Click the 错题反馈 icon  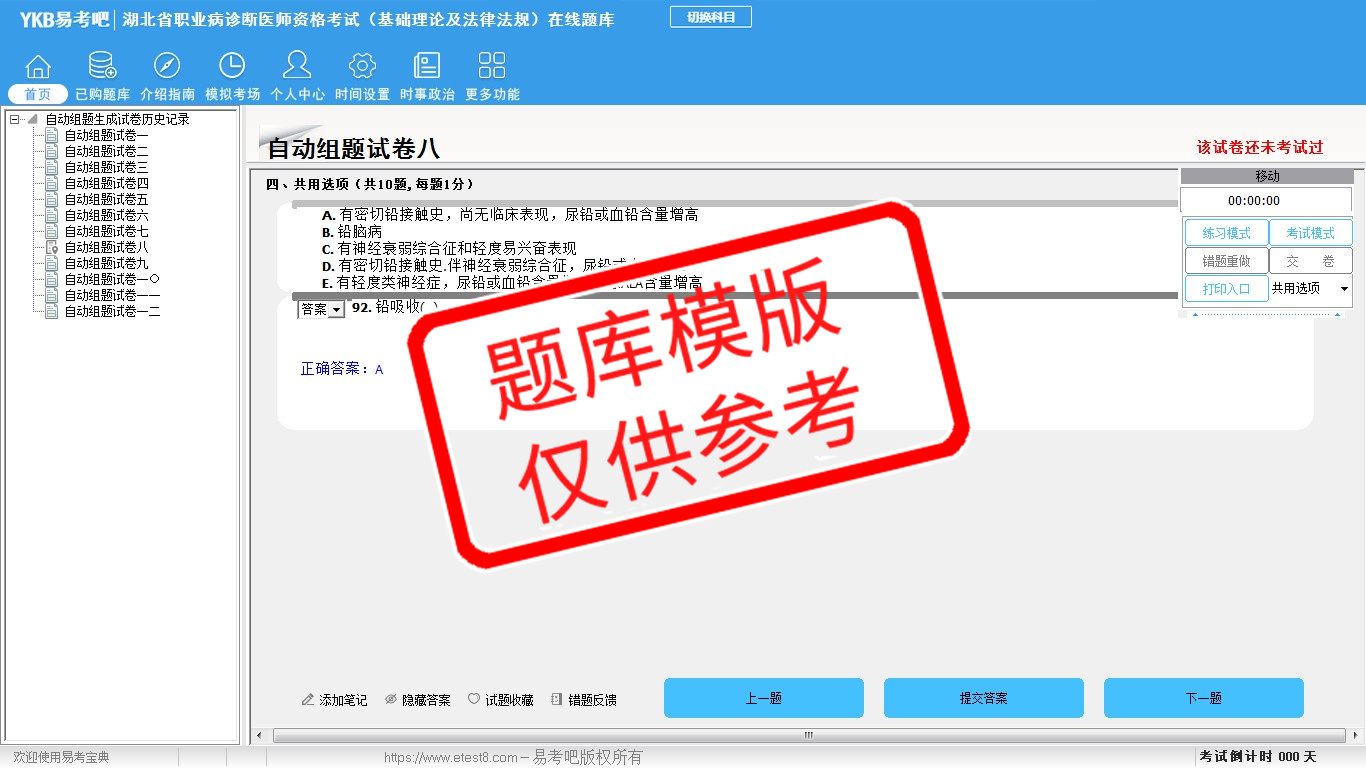[557, 700]
